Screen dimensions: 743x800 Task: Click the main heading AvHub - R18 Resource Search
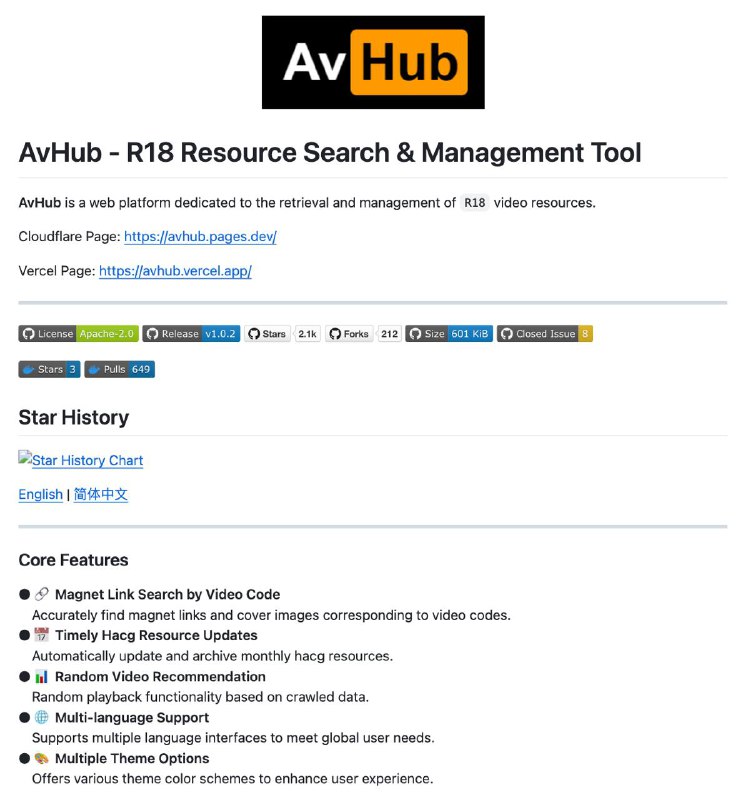(330, 153)
